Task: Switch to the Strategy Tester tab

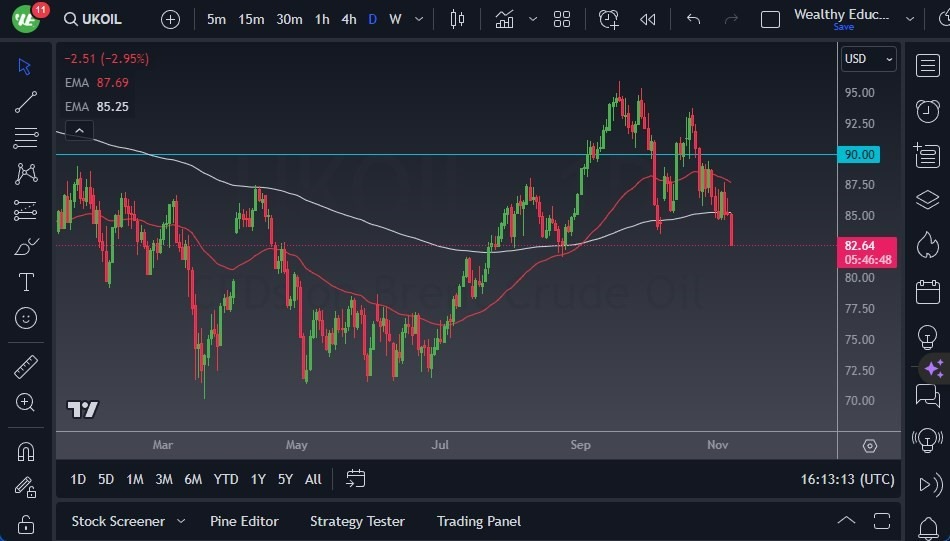Action: coord(357,521)
